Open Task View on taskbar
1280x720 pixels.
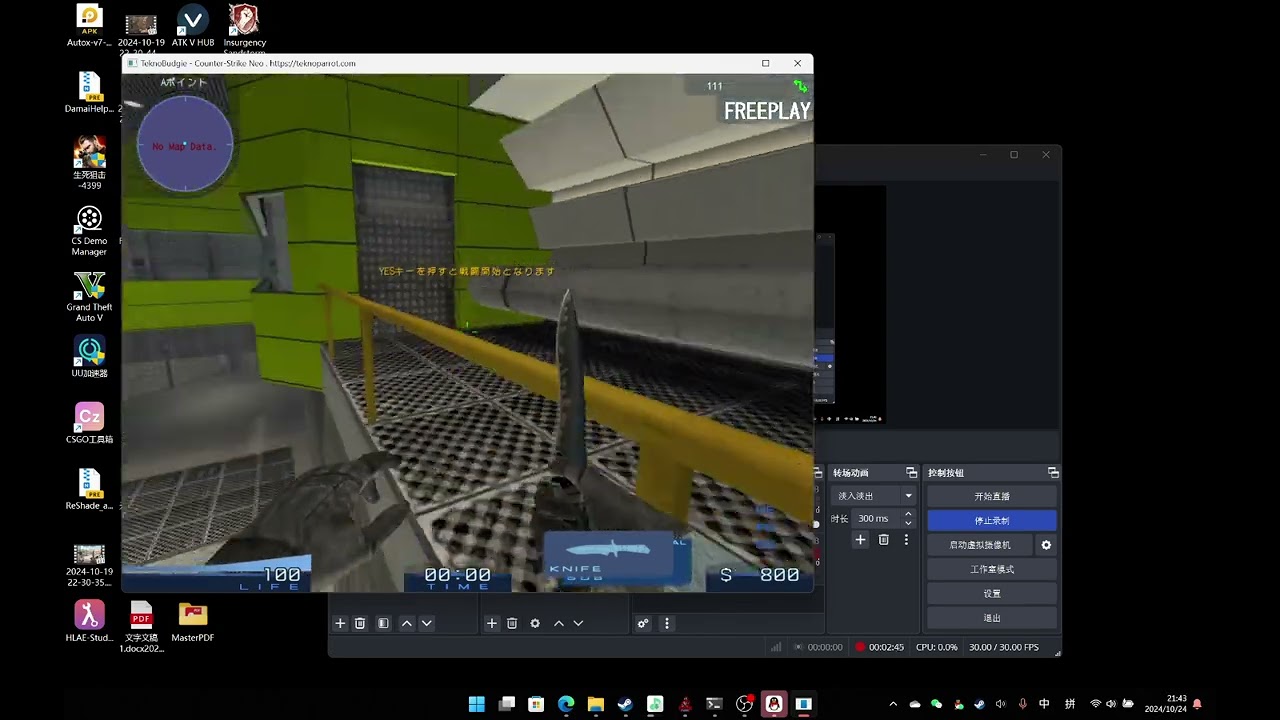coord(507,704)
